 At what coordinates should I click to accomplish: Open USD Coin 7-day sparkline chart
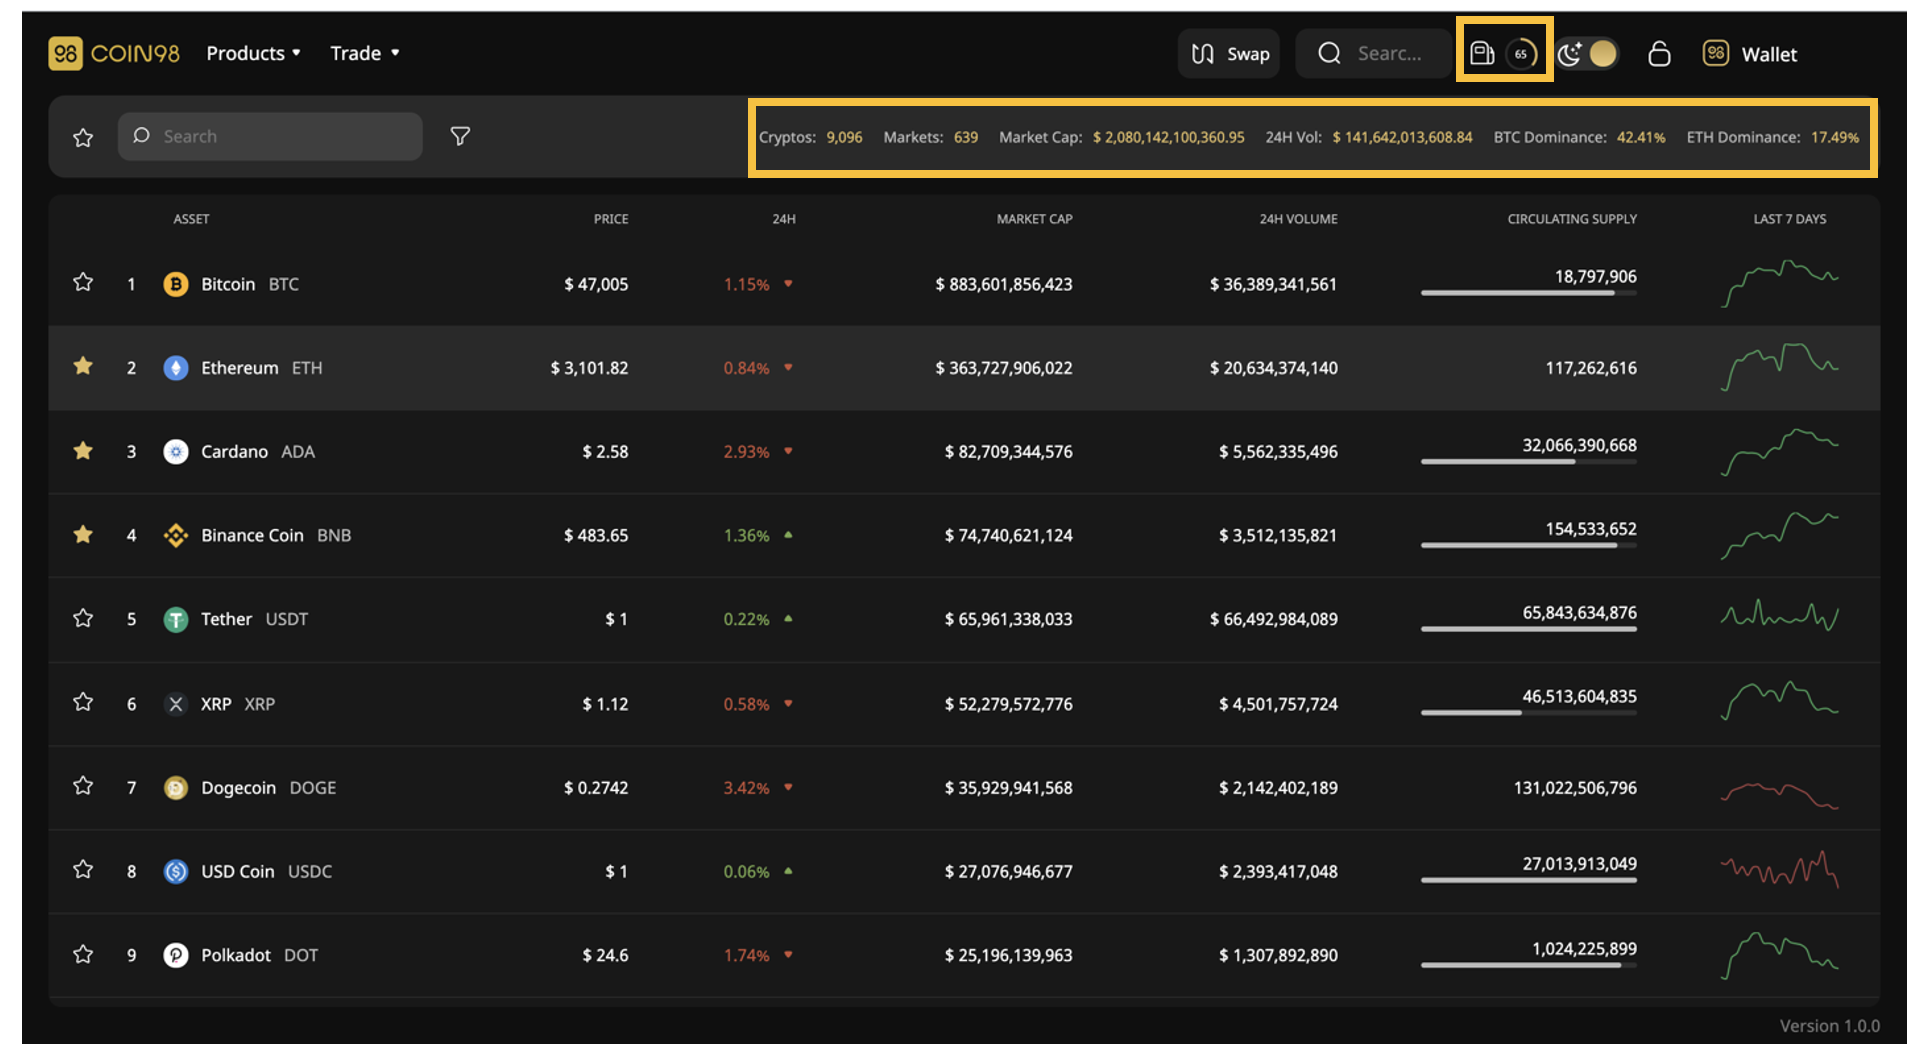1780,869
